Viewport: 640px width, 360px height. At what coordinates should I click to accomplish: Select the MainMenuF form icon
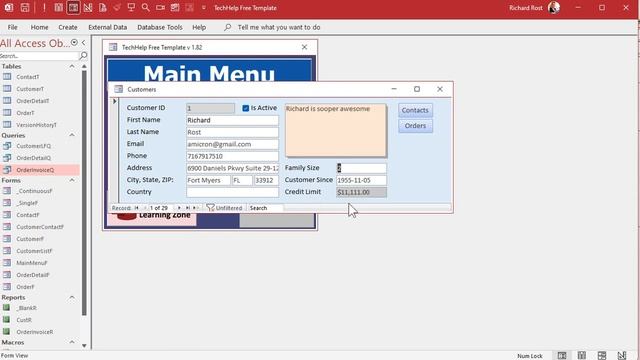pyautogui.click(x=7, y=262)
